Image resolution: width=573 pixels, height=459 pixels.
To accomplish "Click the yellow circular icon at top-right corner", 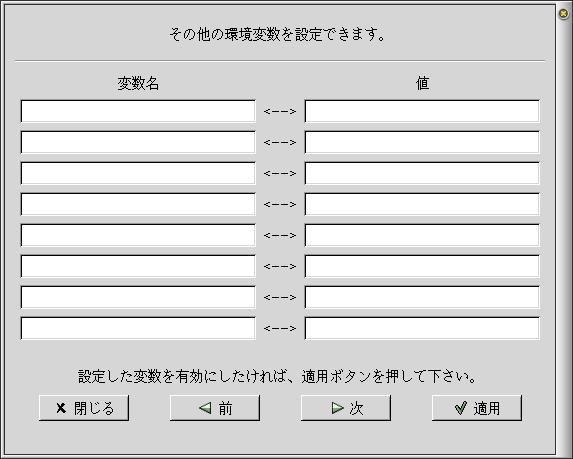I will 564,14.
